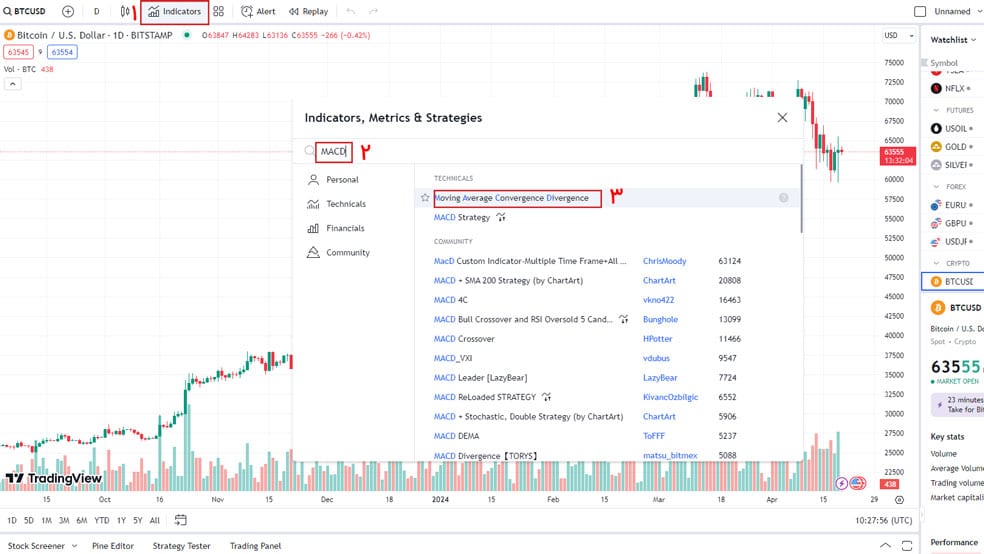
Task: Open the Trading Panel tab
Action: 255,546
